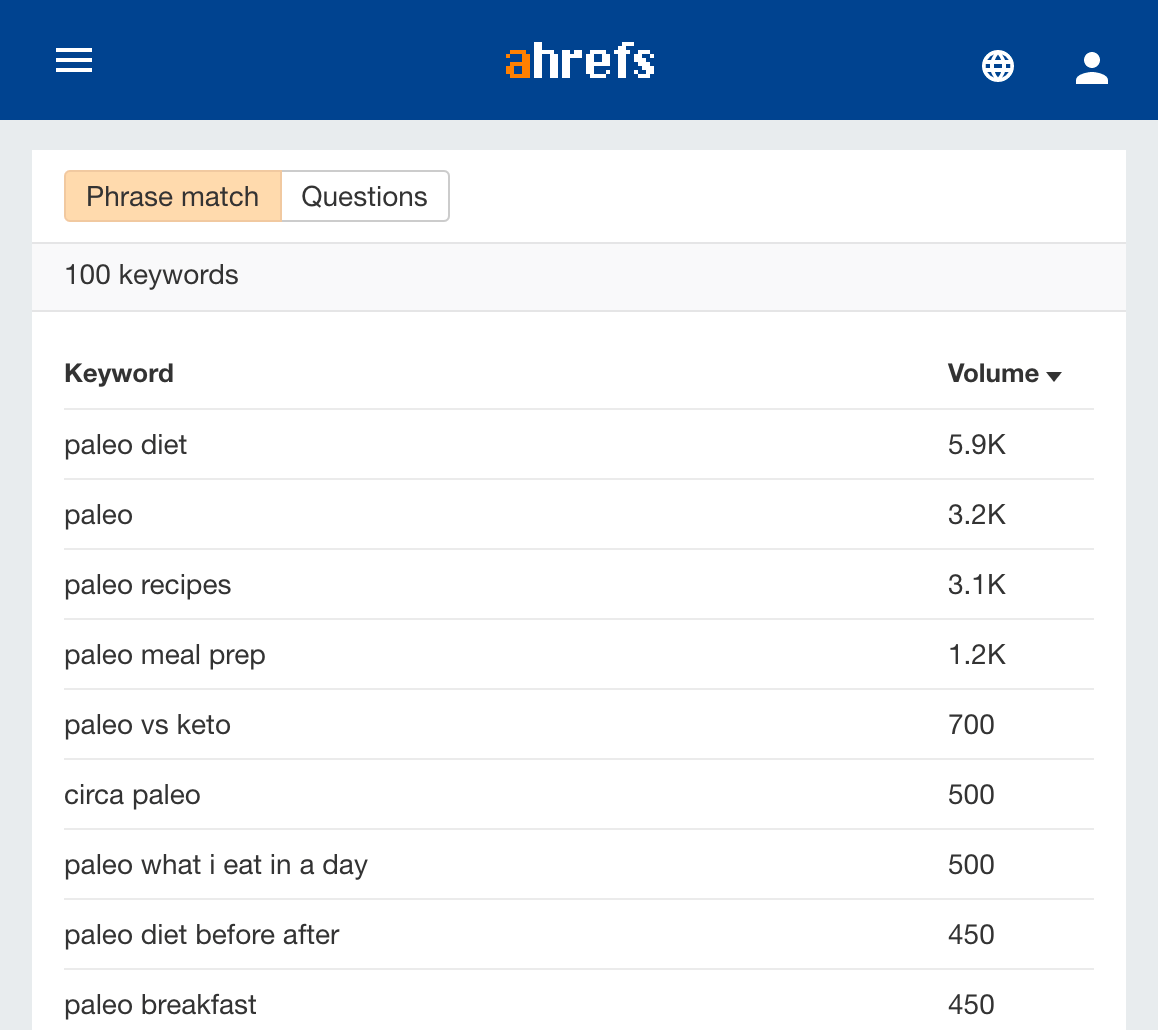Toggle the Volume sort arrow
Image resolution: width=1158 pixels, height=1030 pixels.
pos(1054,376)
